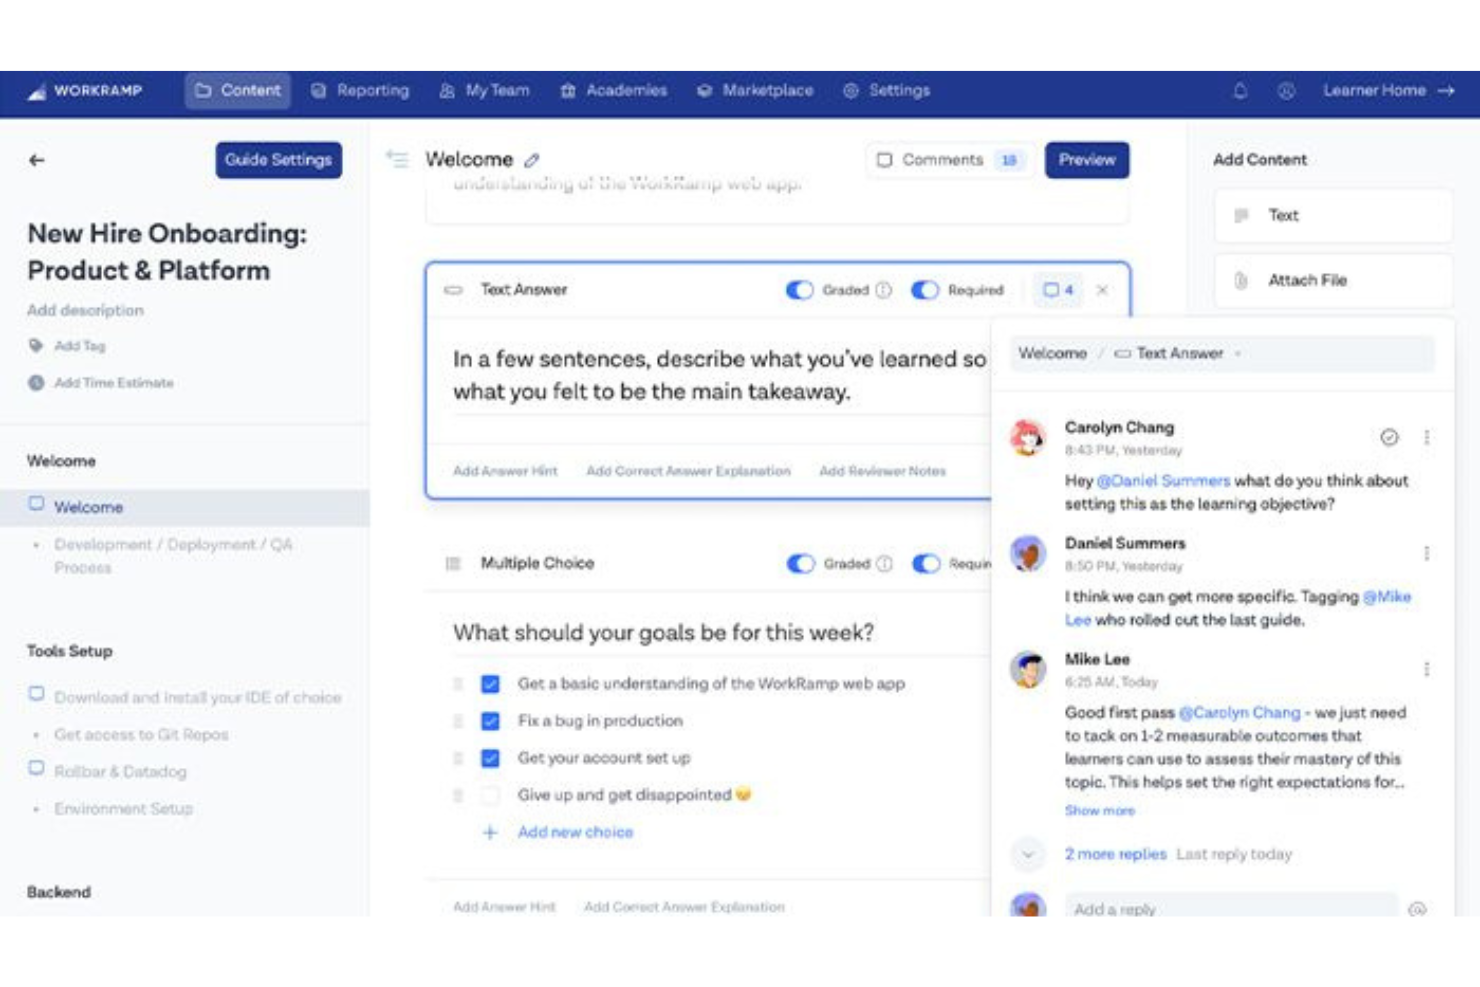Open more options on Carolyn Chang's comment
Viewport: 1480px width, 987px height.
pyautogui.click(x=1427, y=437)
